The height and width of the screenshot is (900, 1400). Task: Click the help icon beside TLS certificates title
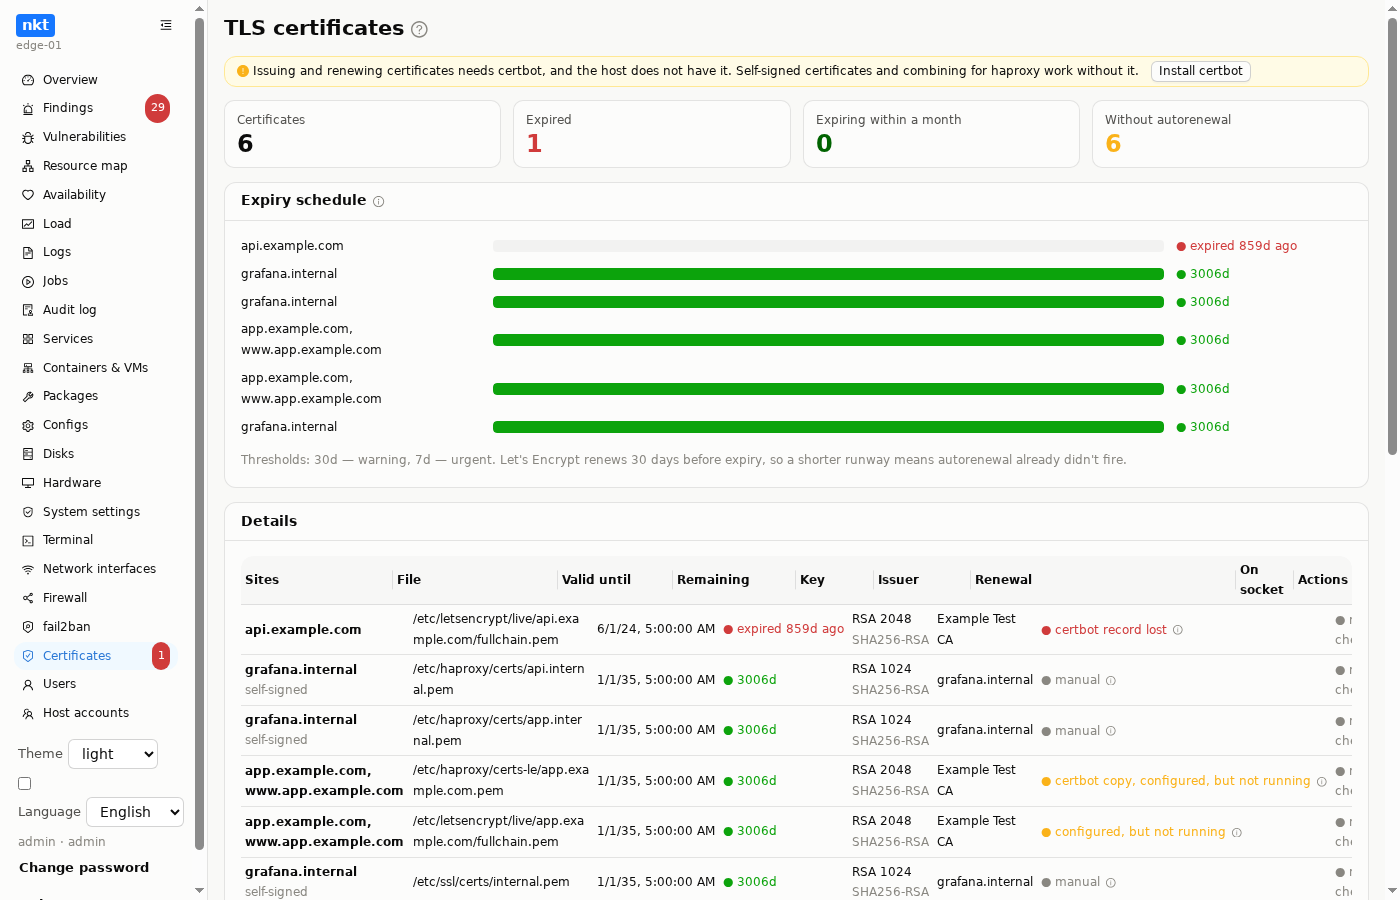420,29
